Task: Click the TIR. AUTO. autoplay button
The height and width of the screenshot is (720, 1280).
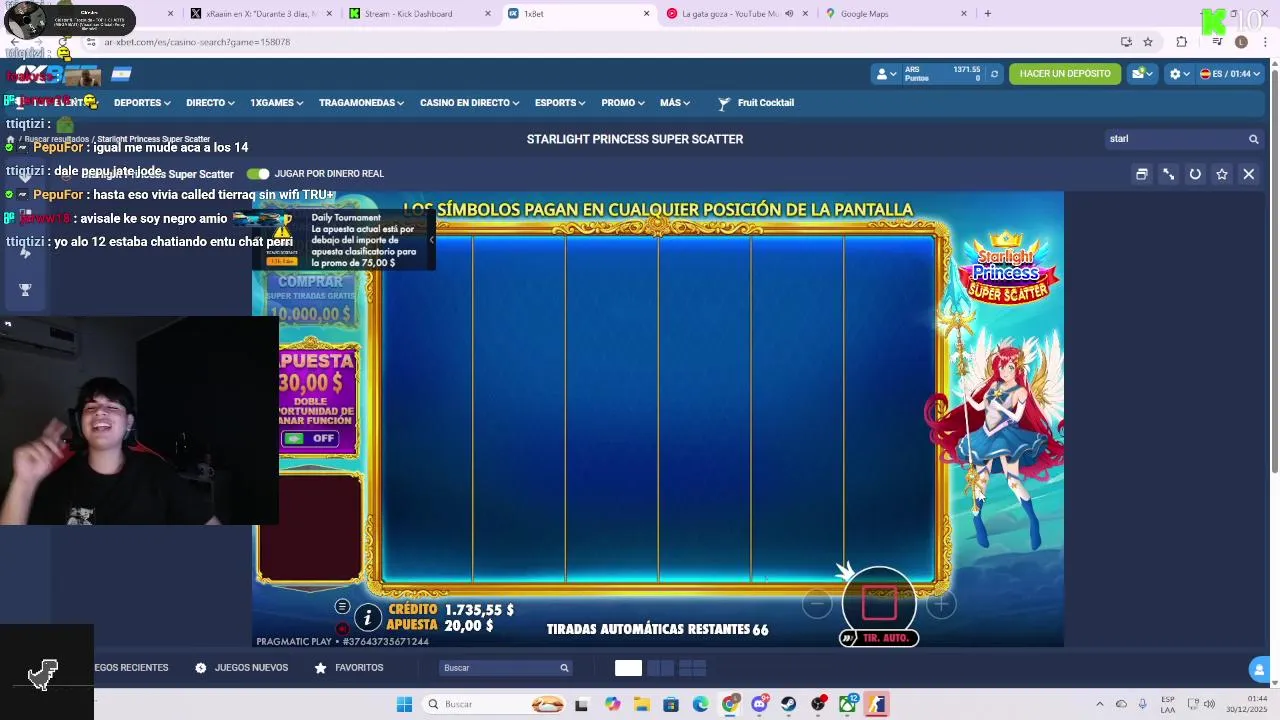Action: (879, 638)
